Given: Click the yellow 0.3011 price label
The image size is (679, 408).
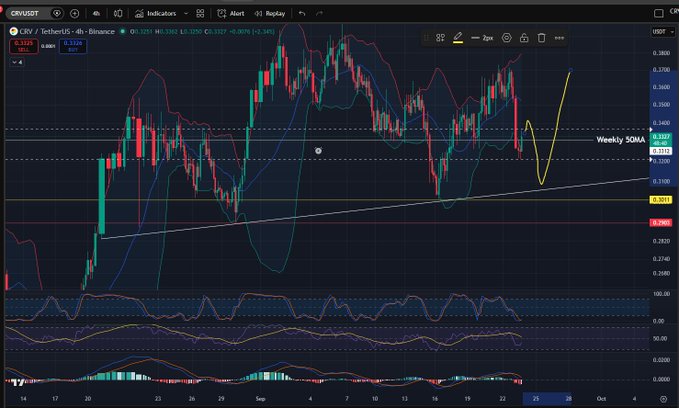Looking at the screenshot, I should (660, 200).
